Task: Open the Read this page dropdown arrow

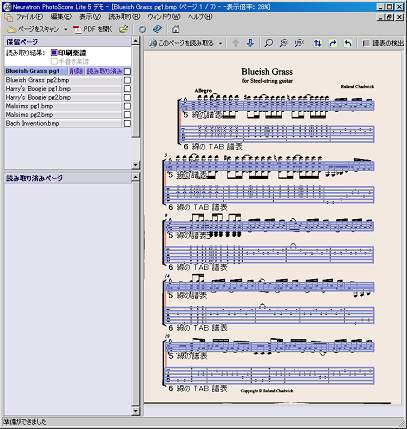Action: click(x=220, y=43)
